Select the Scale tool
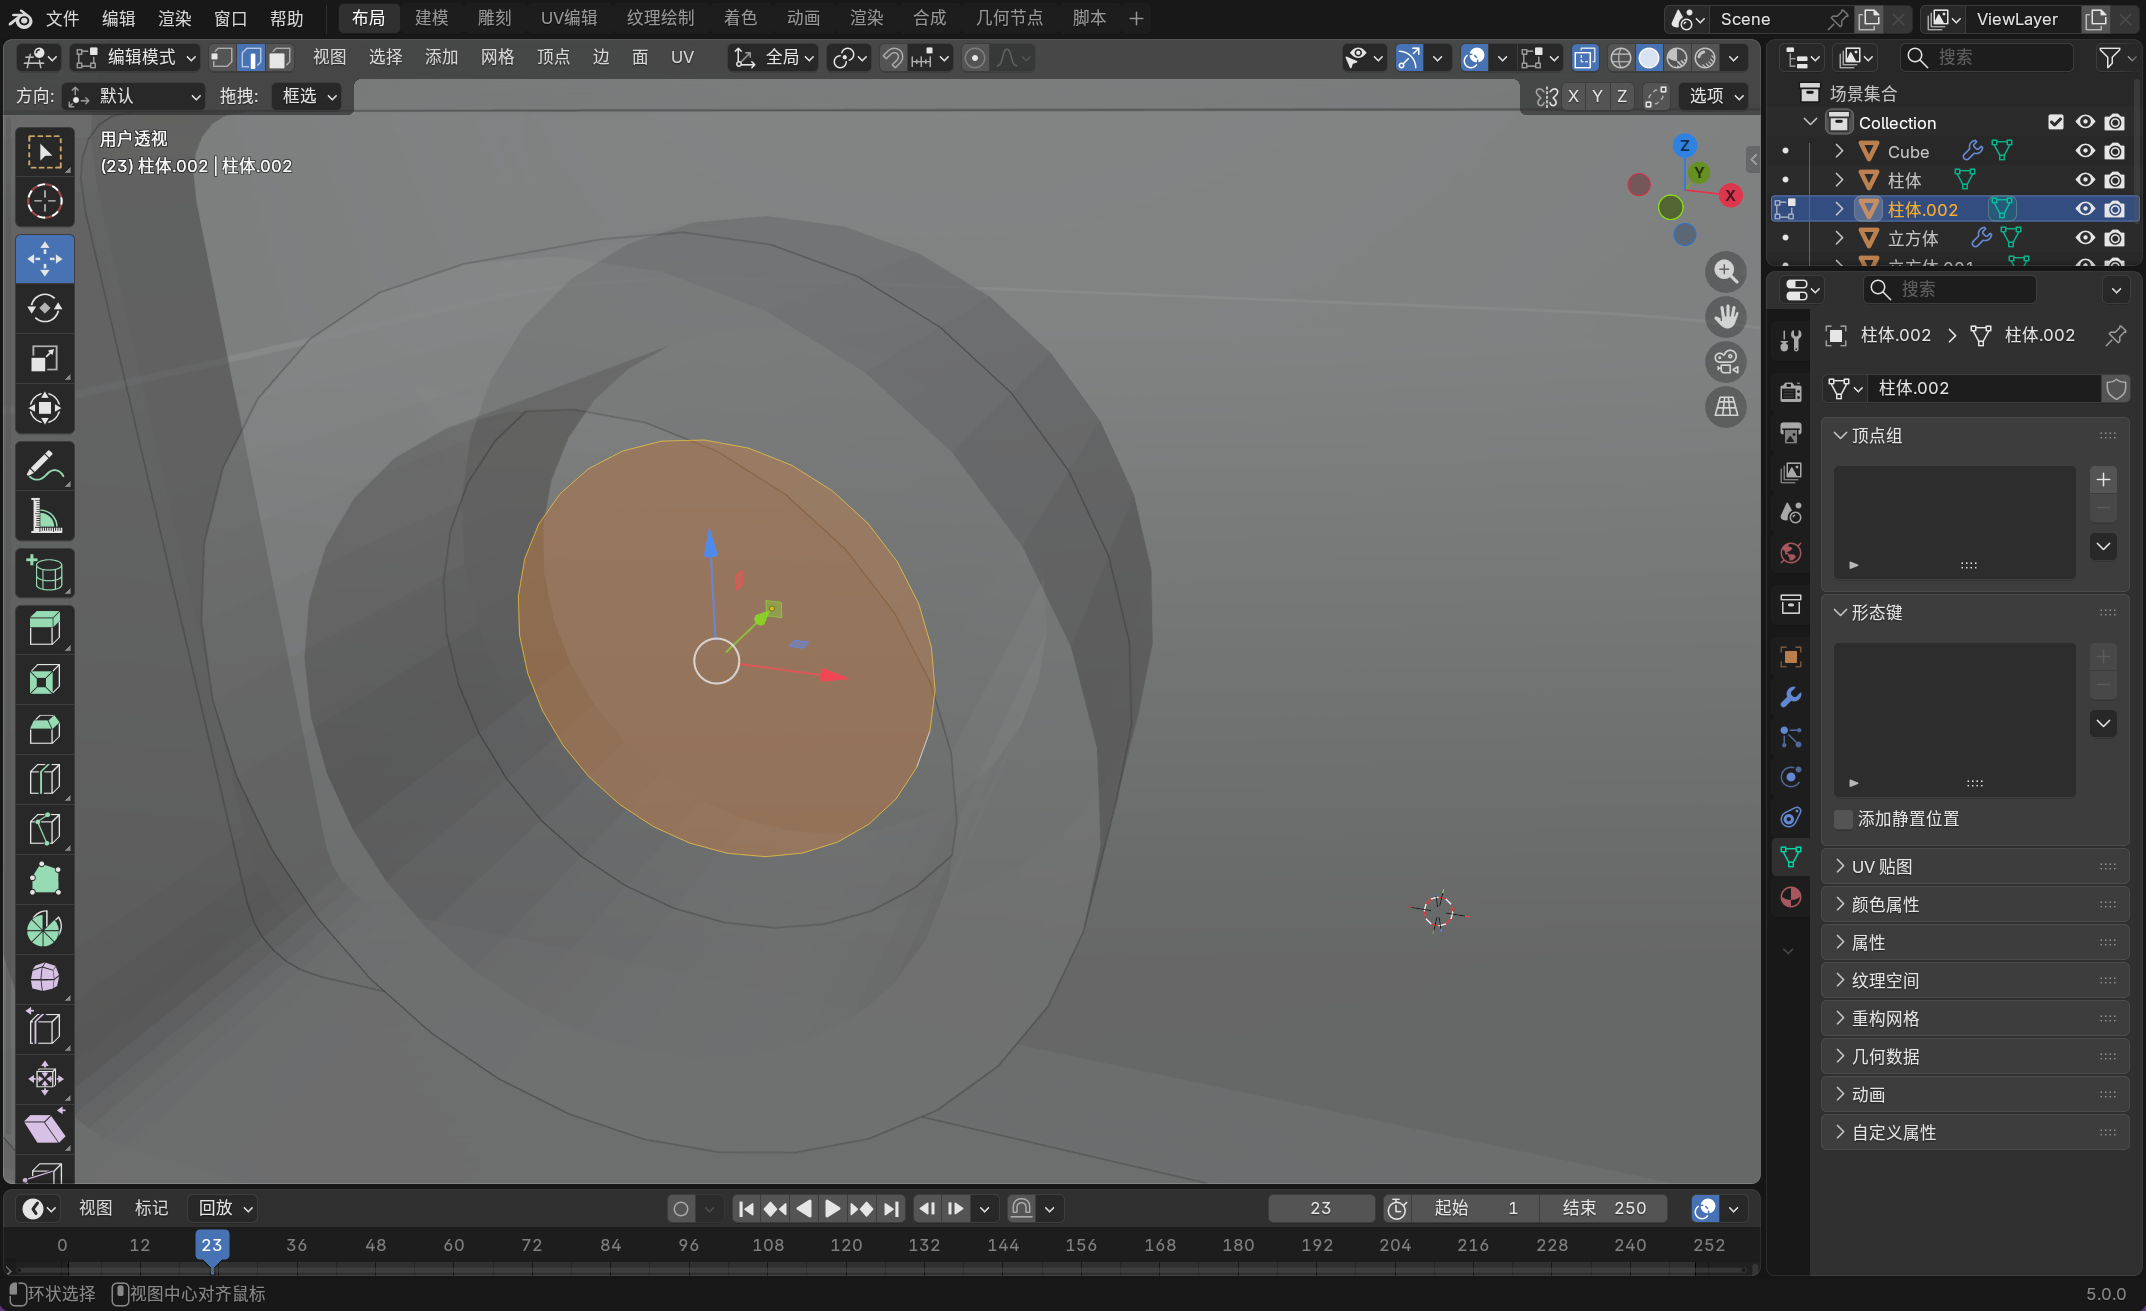Image resolution: width=2146 pixels, height=1311 pixels. coord(44,358)
